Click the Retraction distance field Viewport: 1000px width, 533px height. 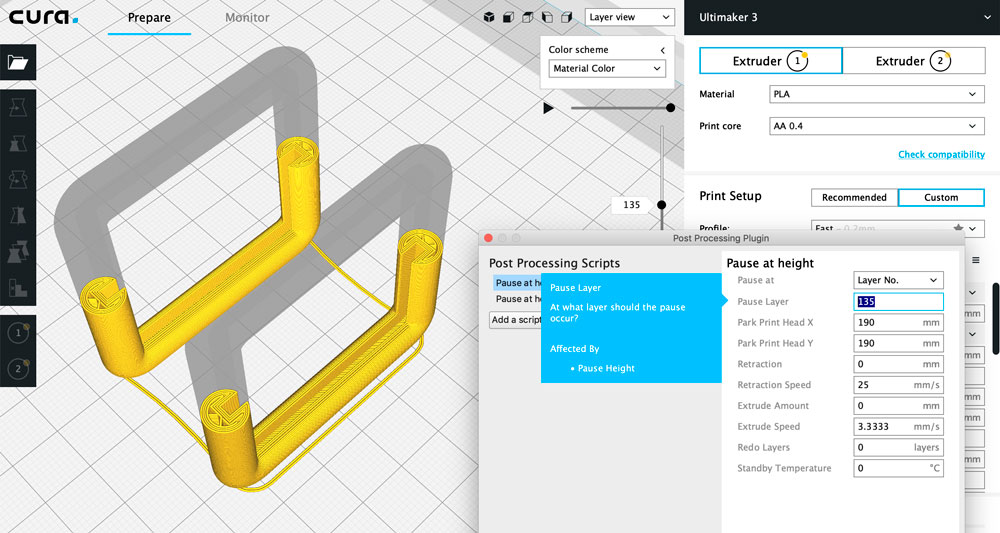click(x=898, y=364)
